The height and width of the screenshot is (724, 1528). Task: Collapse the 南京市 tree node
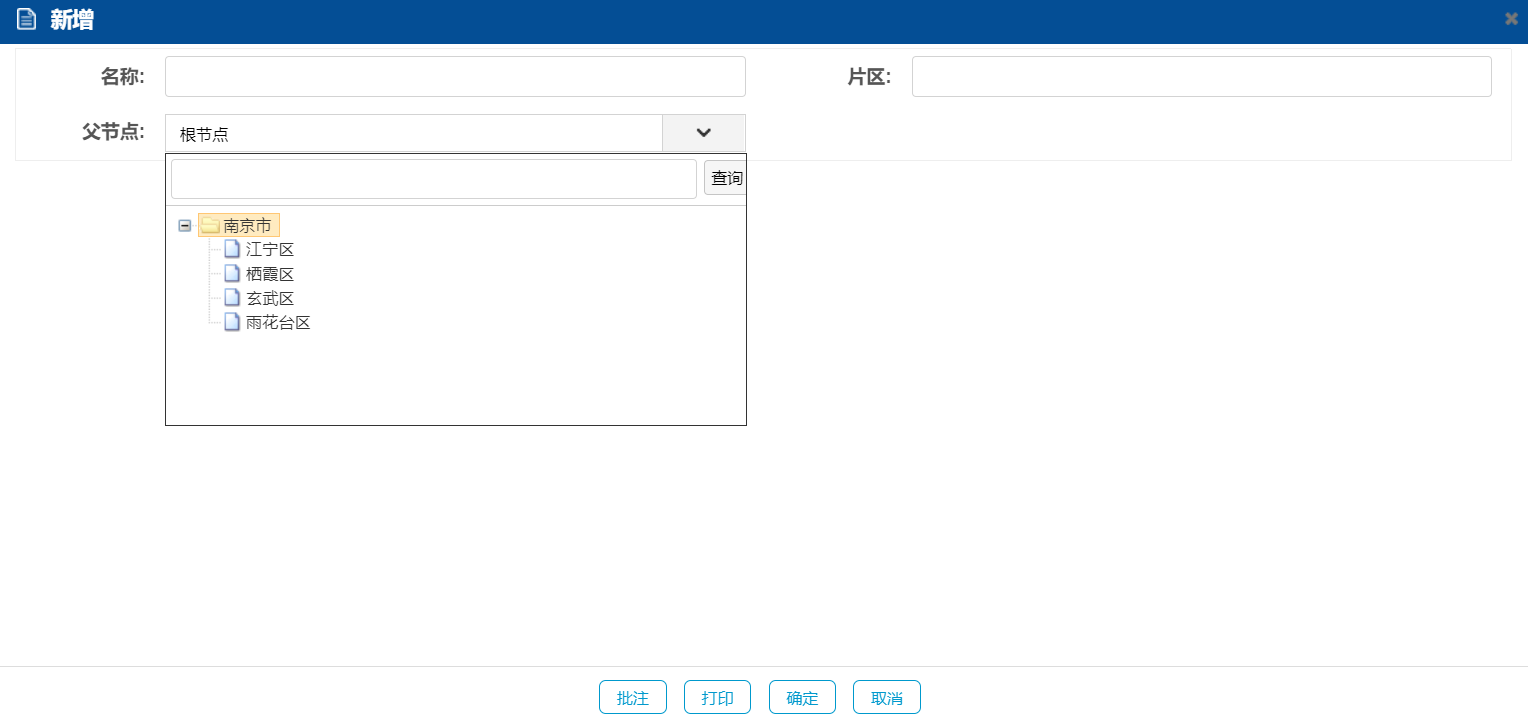[184, 226]
